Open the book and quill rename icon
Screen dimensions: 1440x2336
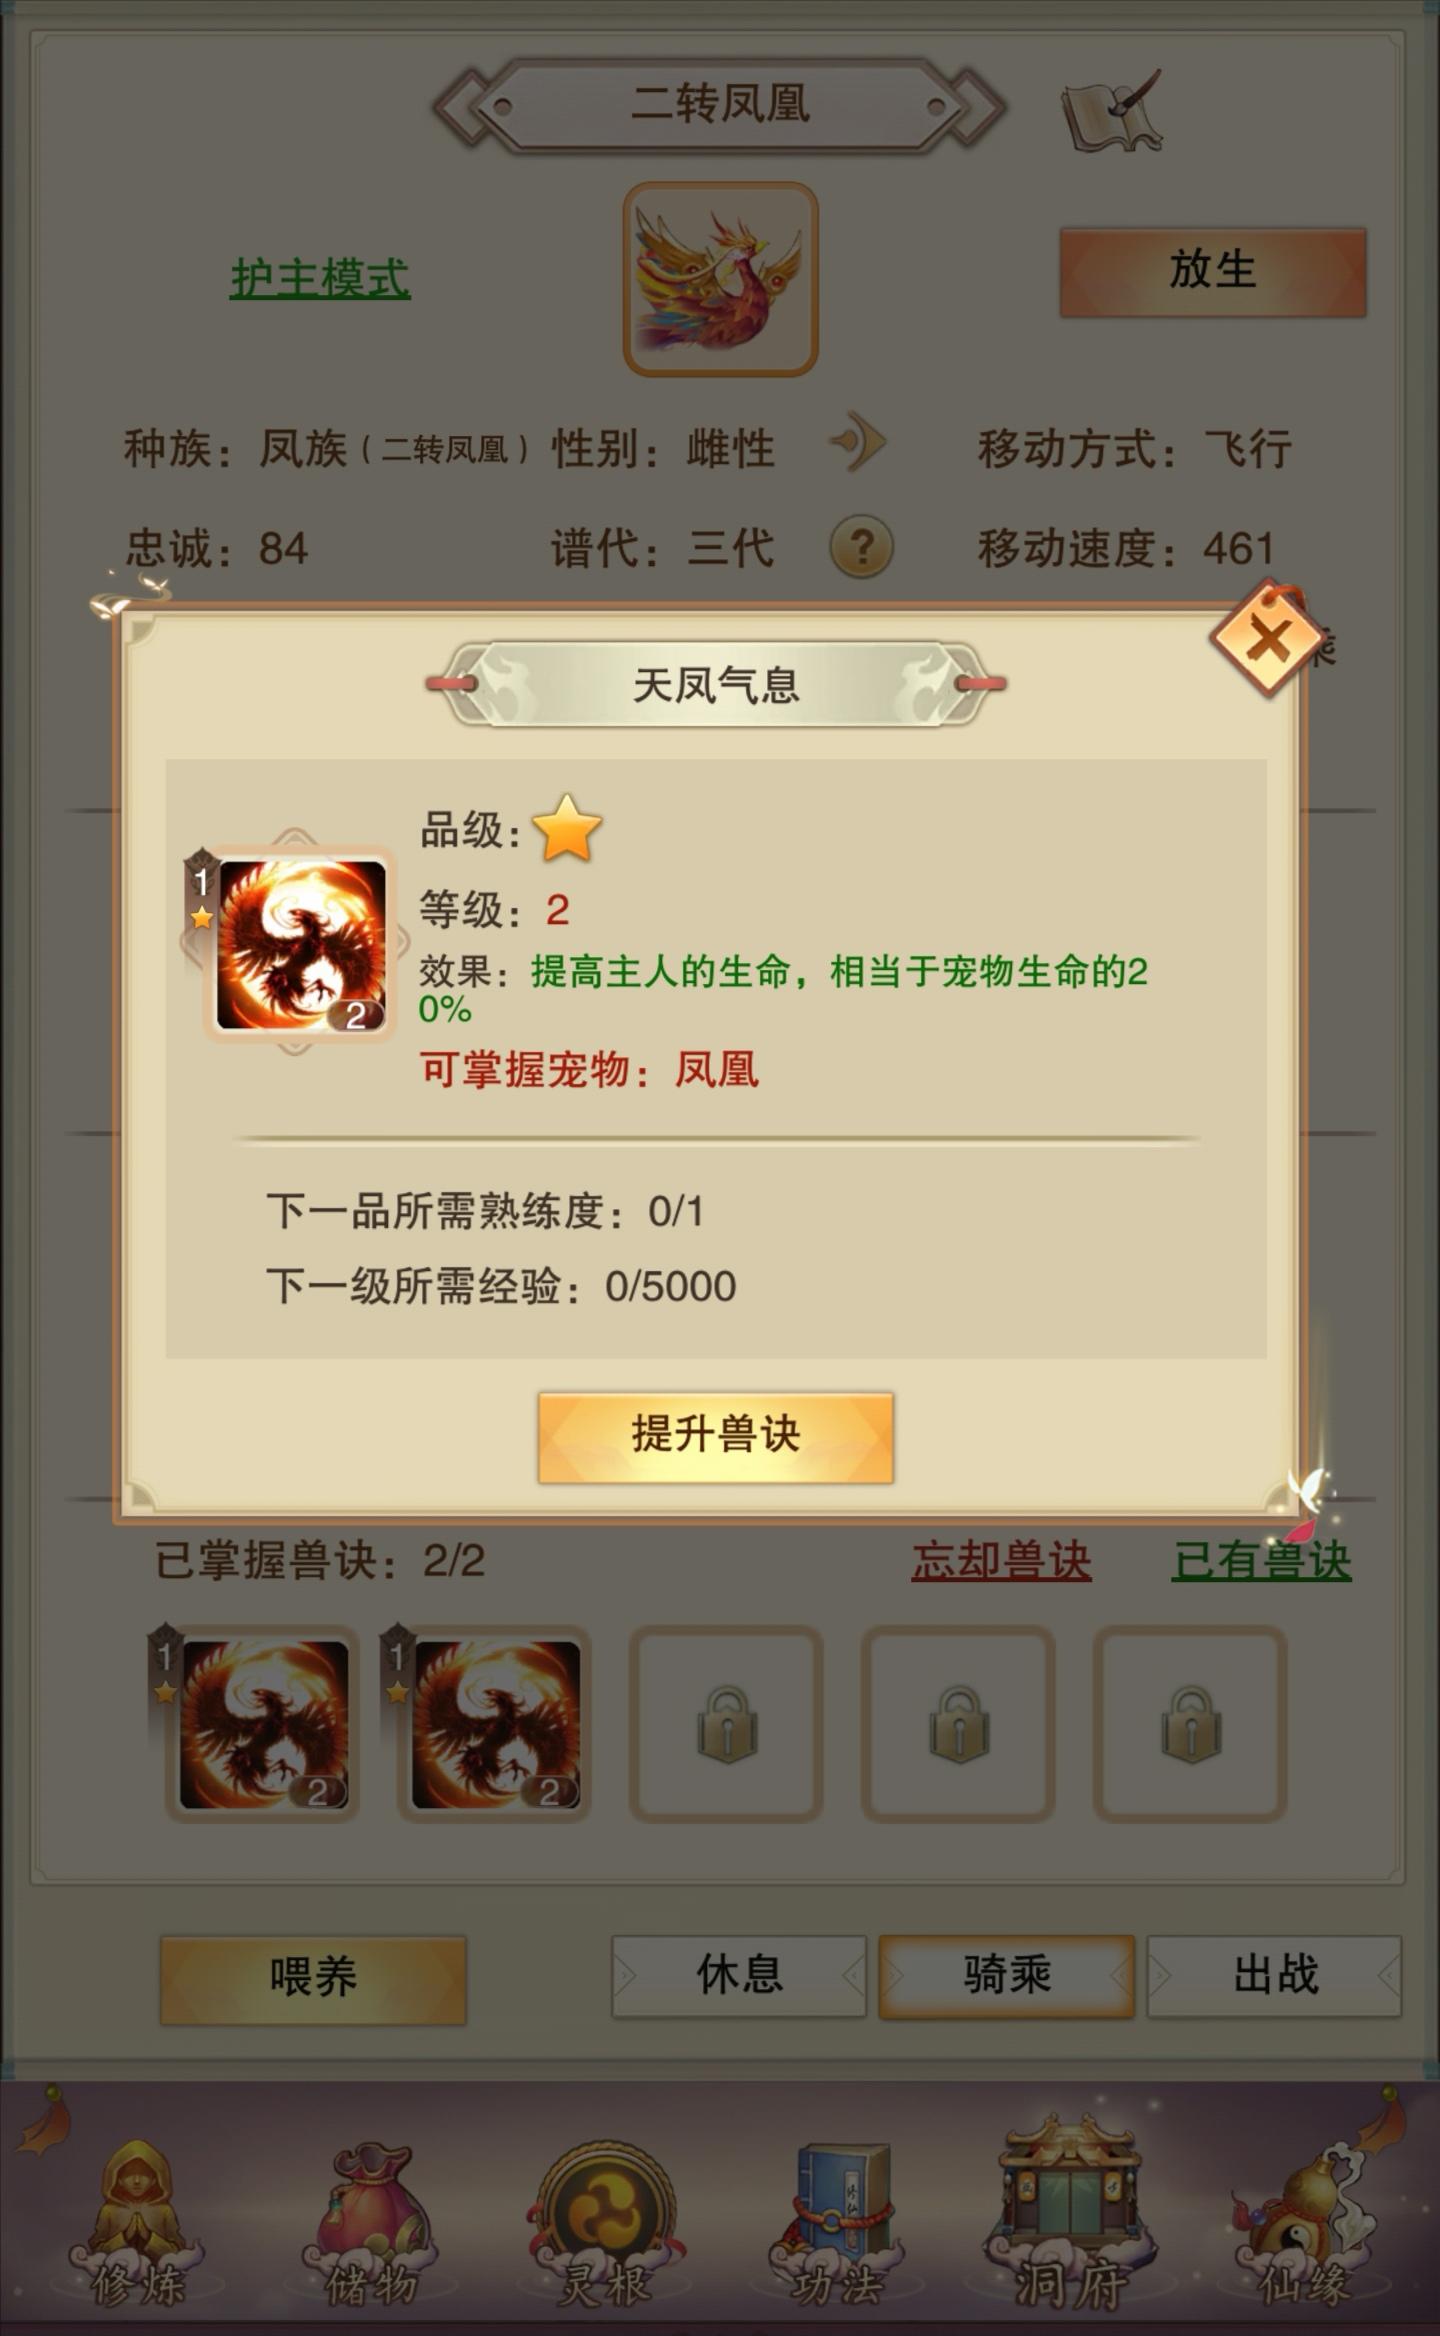tap(1112, 109)
